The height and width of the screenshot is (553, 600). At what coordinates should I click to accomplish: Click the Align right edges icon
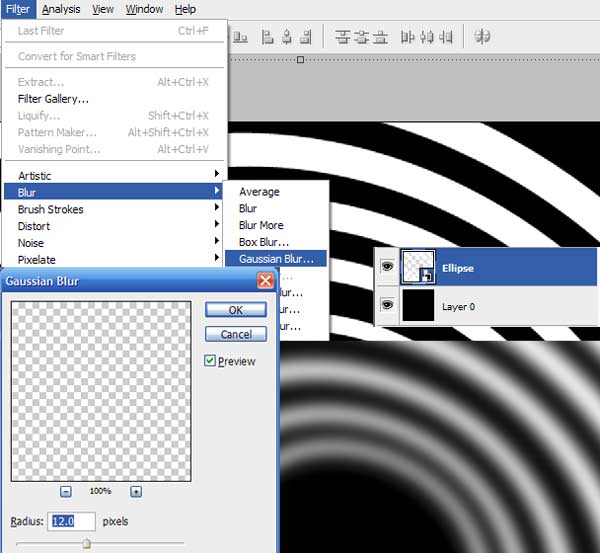306,37
